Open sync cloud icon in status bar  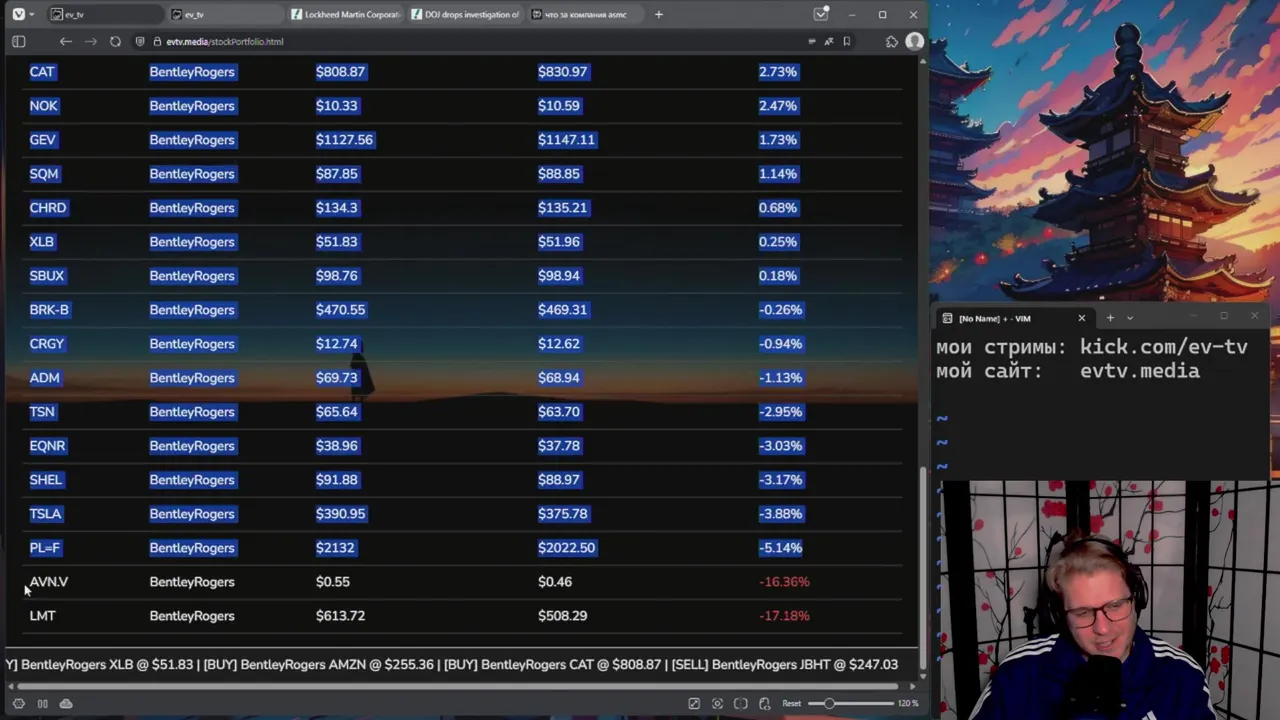tap(66, 703)
